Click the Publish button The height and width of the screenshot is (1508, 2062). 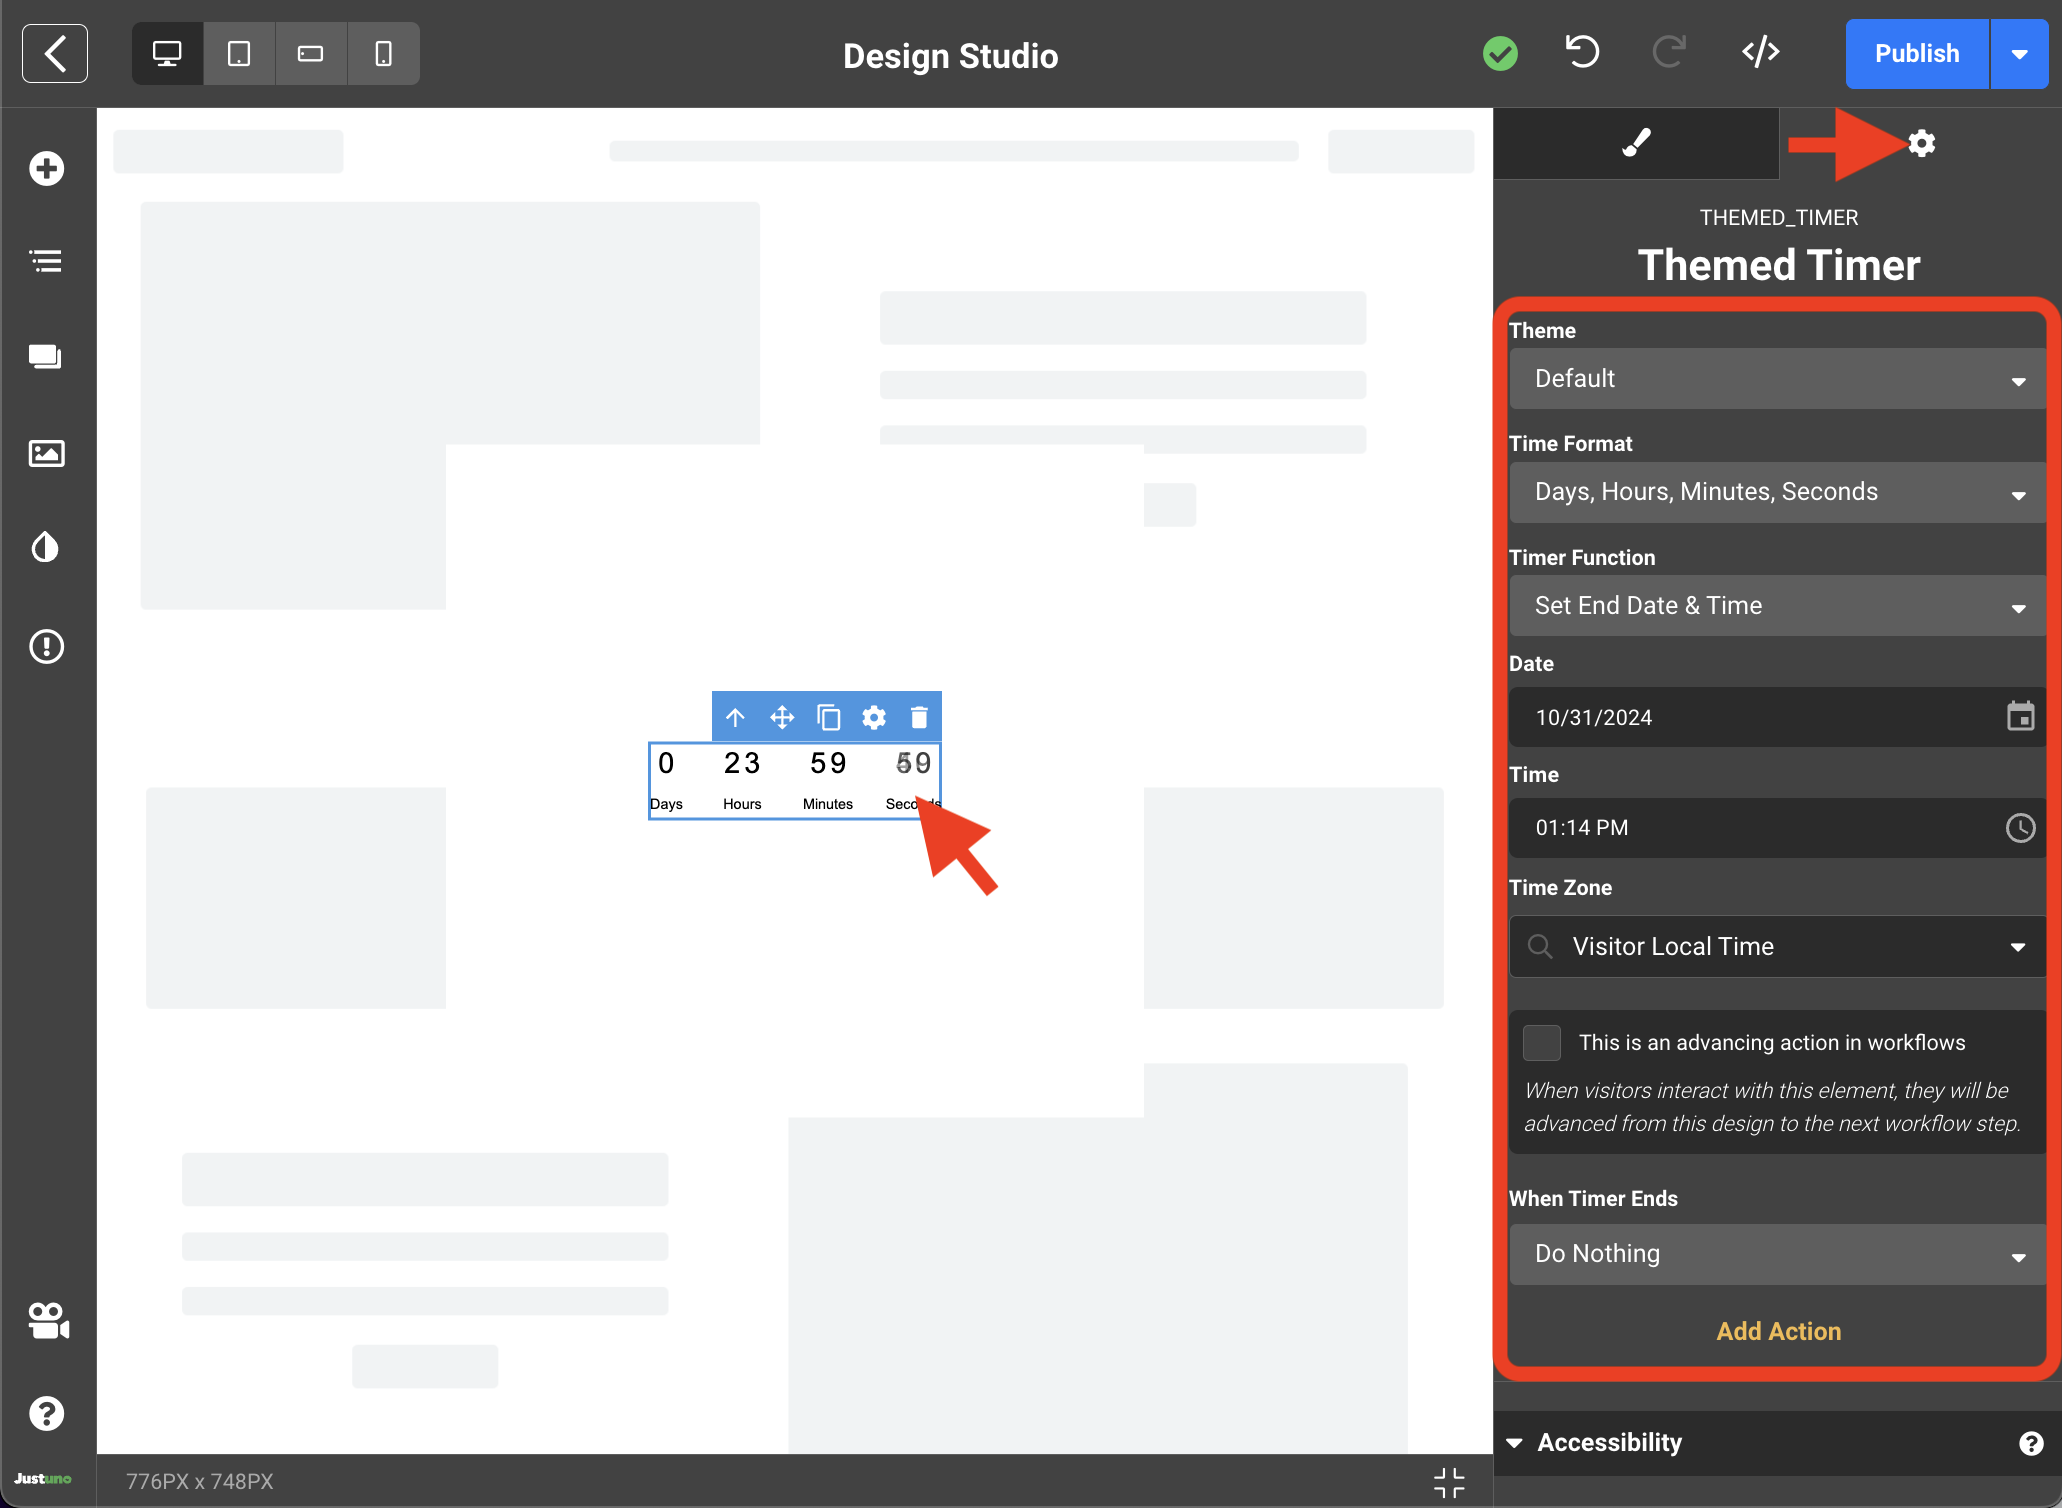click(1916, 54)
